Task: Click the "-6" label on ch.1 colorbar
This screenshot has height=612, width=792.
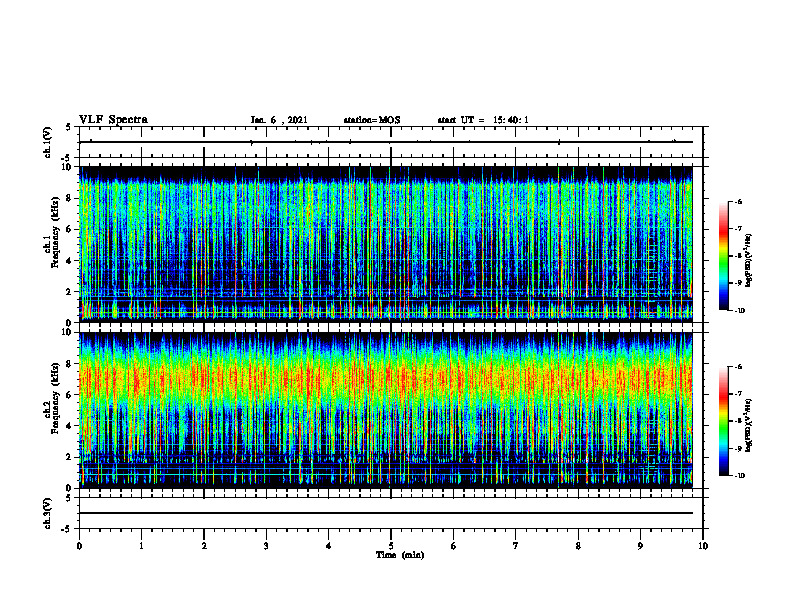Action: (x=738, y=201)
